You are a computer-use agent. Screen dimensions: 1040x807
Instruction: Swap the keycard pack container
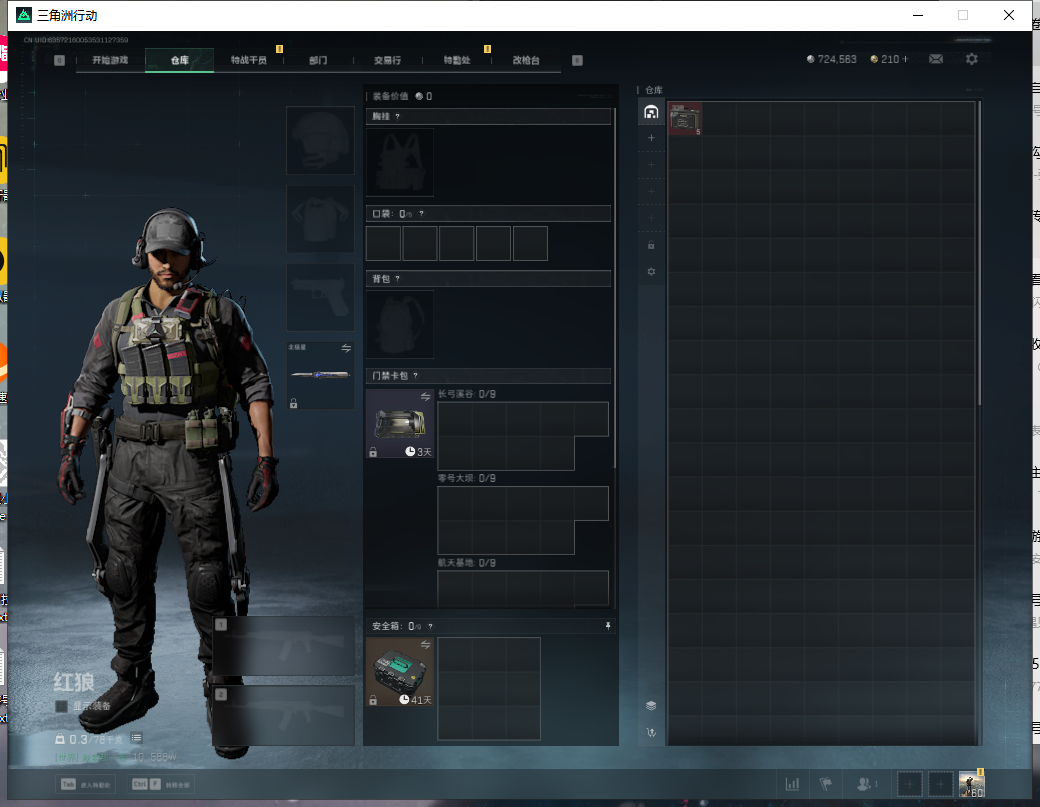click(426, 396)
